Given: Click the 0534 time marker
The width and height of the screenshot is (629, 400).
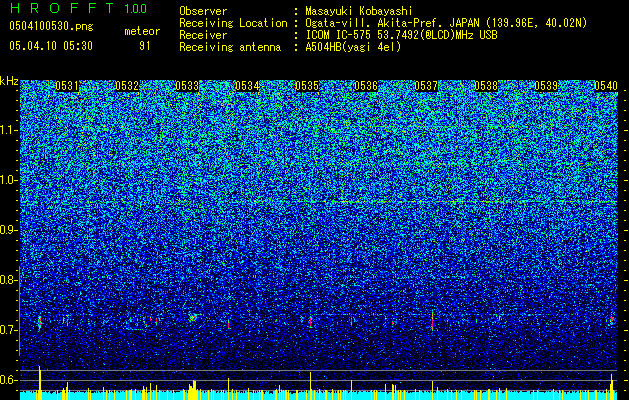Looking at the screenshot, I should (x=247, y=86).
